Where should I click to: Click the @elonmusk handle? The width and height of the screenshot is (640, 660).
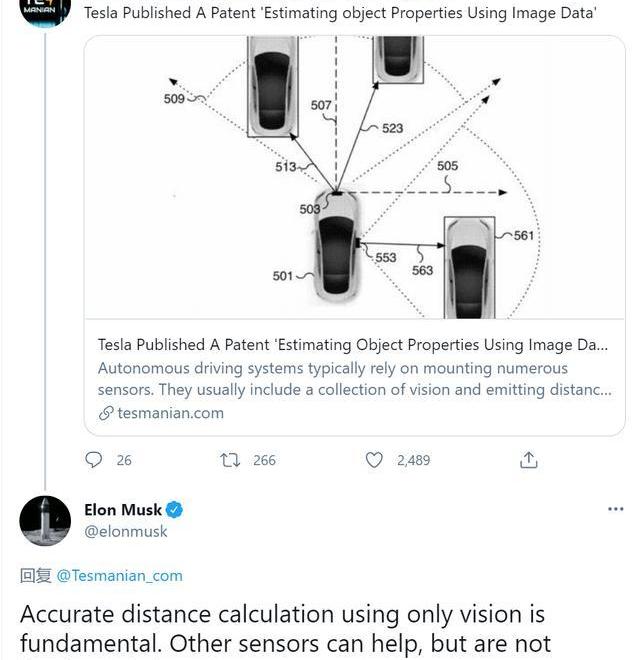[x=126, y=531]
